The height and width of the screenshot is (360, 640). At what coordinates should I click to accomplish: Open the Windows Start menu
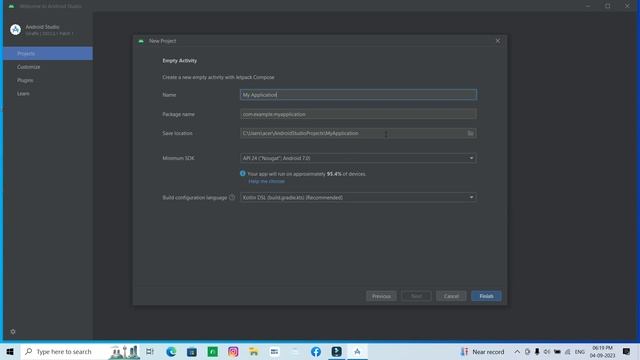point(10,351)
